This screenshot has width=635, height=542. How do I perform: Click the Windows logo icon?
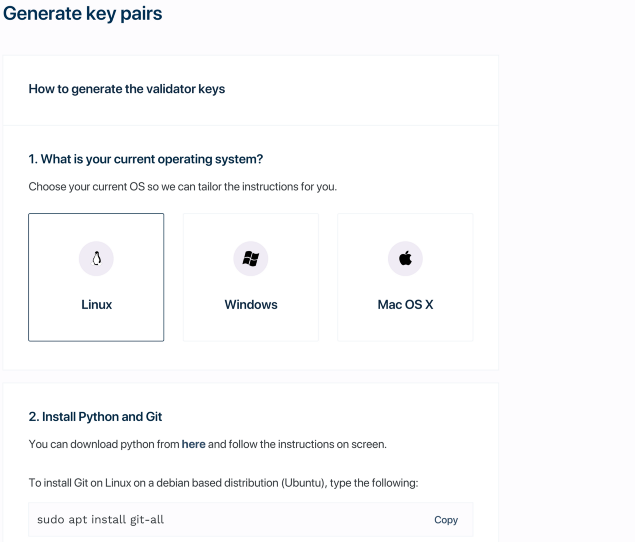pos(251,258)
